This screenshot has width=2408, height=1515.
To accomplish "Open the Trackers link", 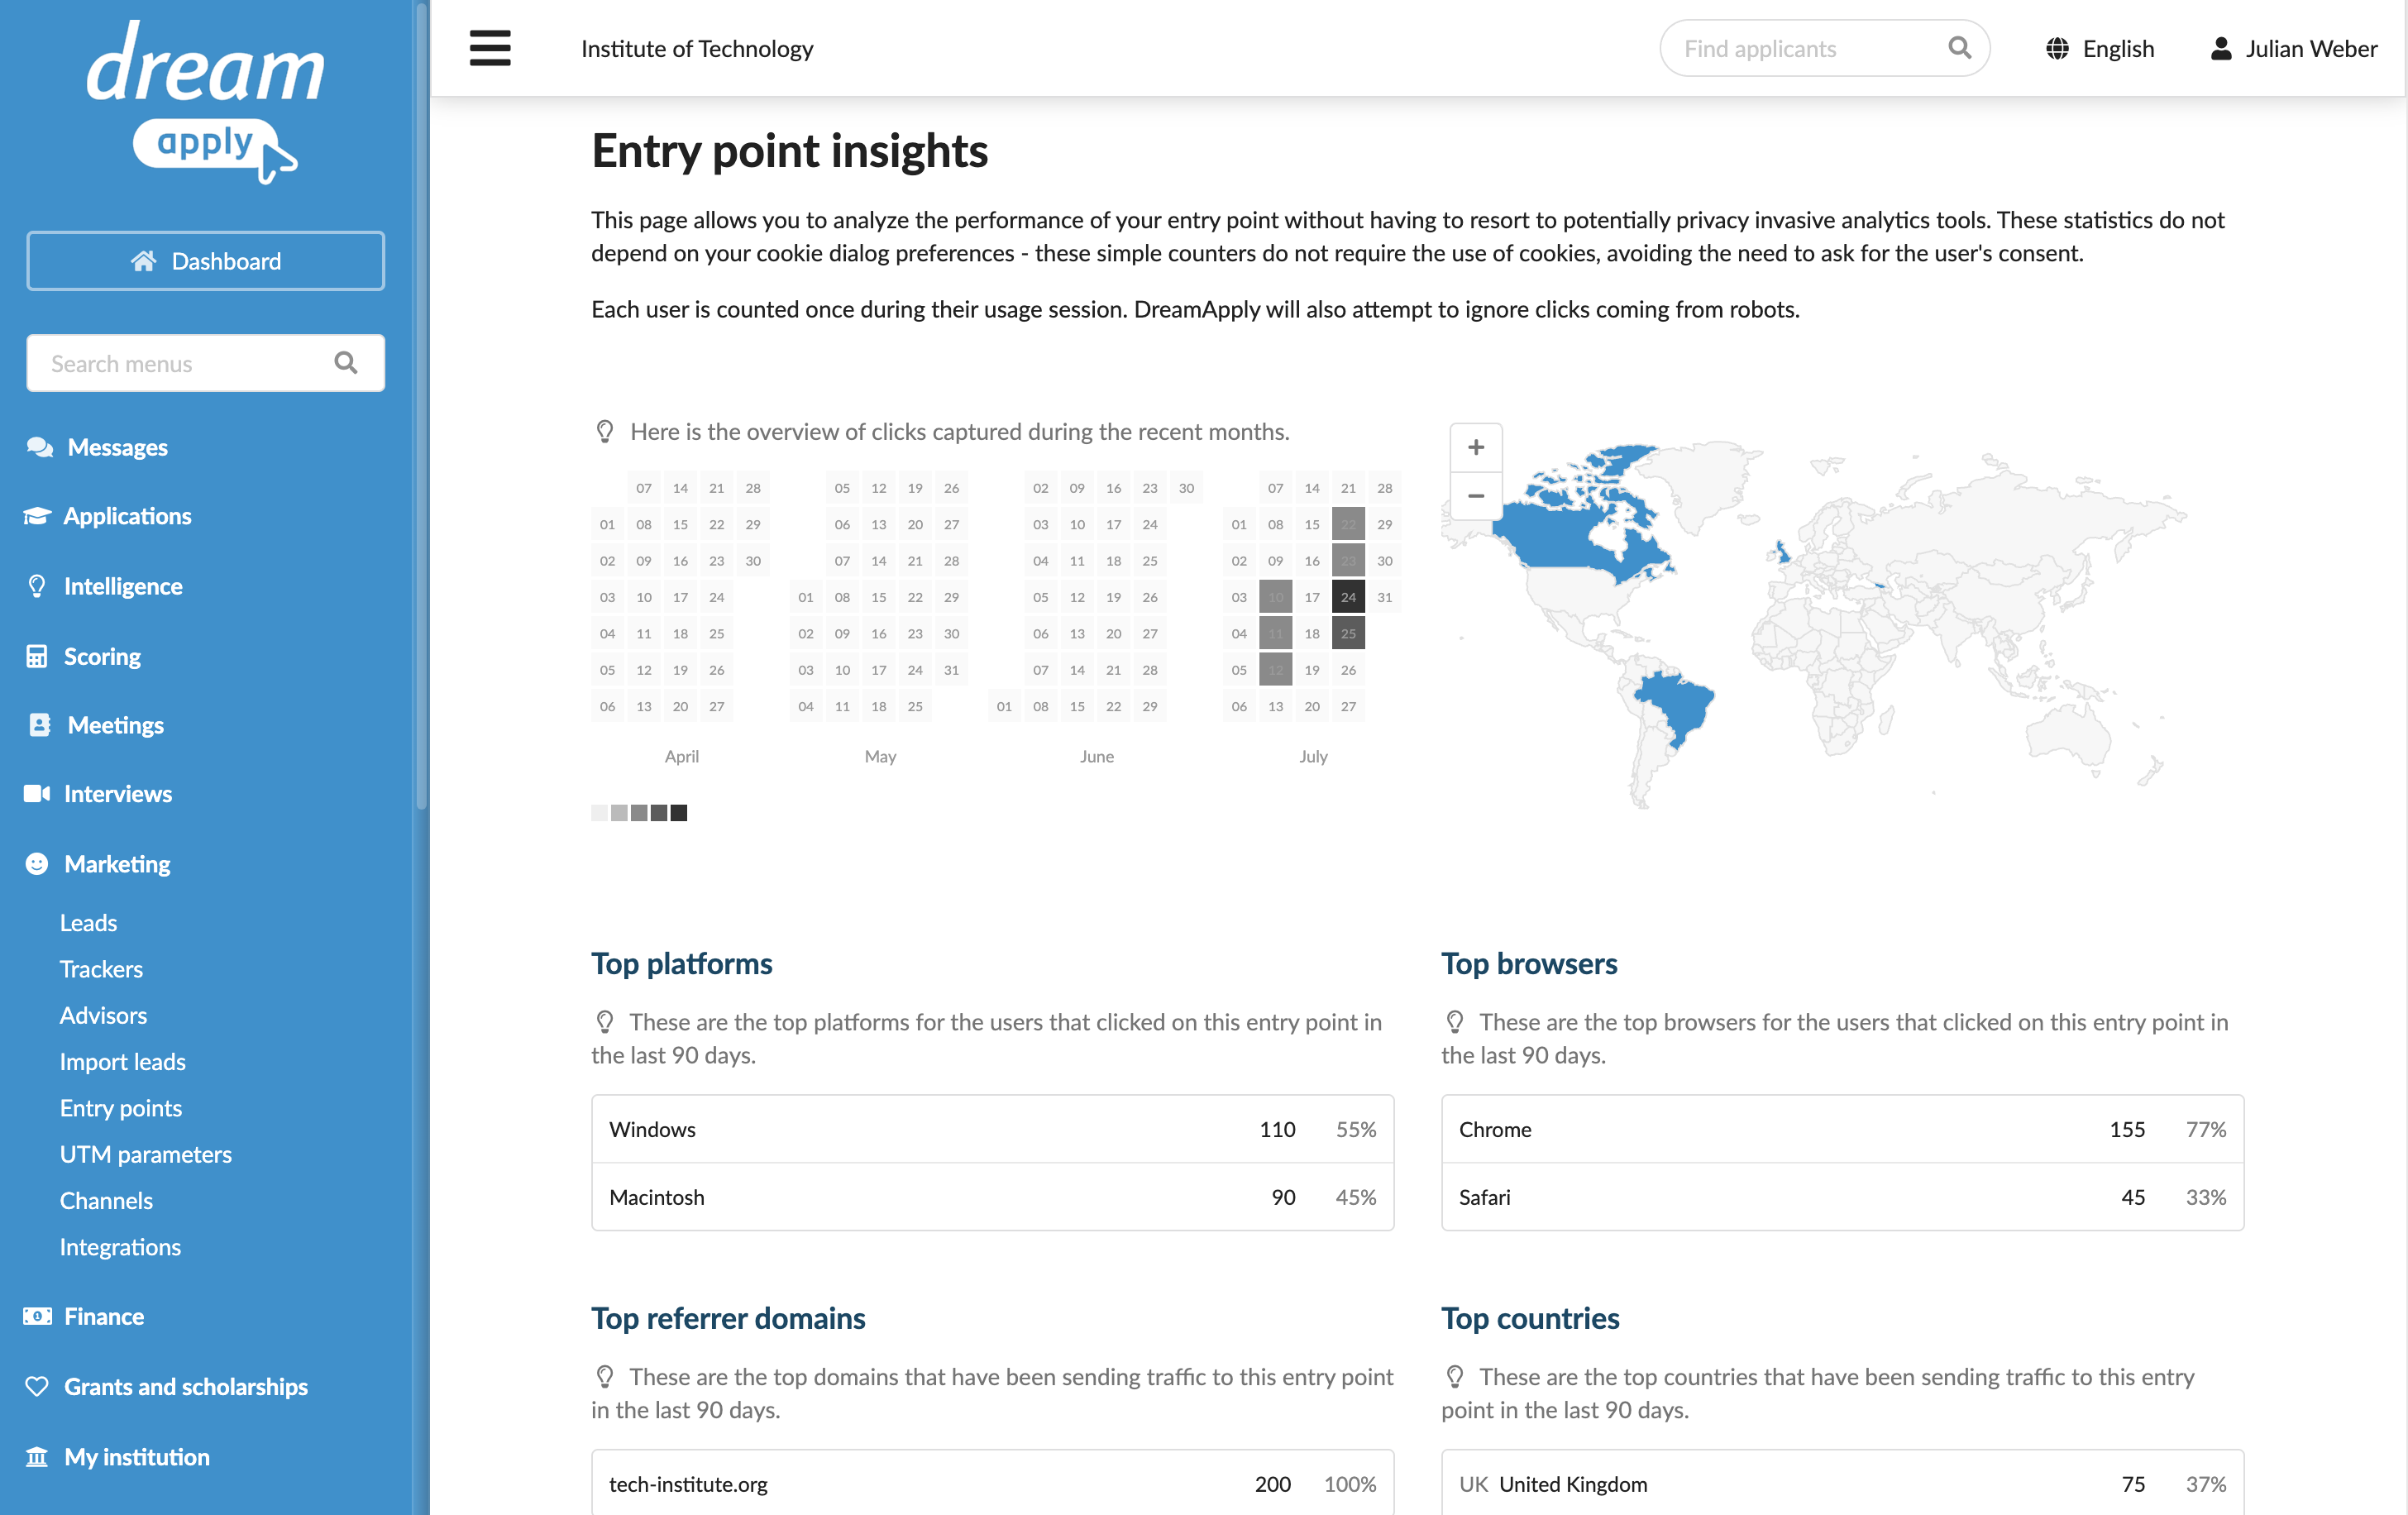I will (x=101, y=968).
